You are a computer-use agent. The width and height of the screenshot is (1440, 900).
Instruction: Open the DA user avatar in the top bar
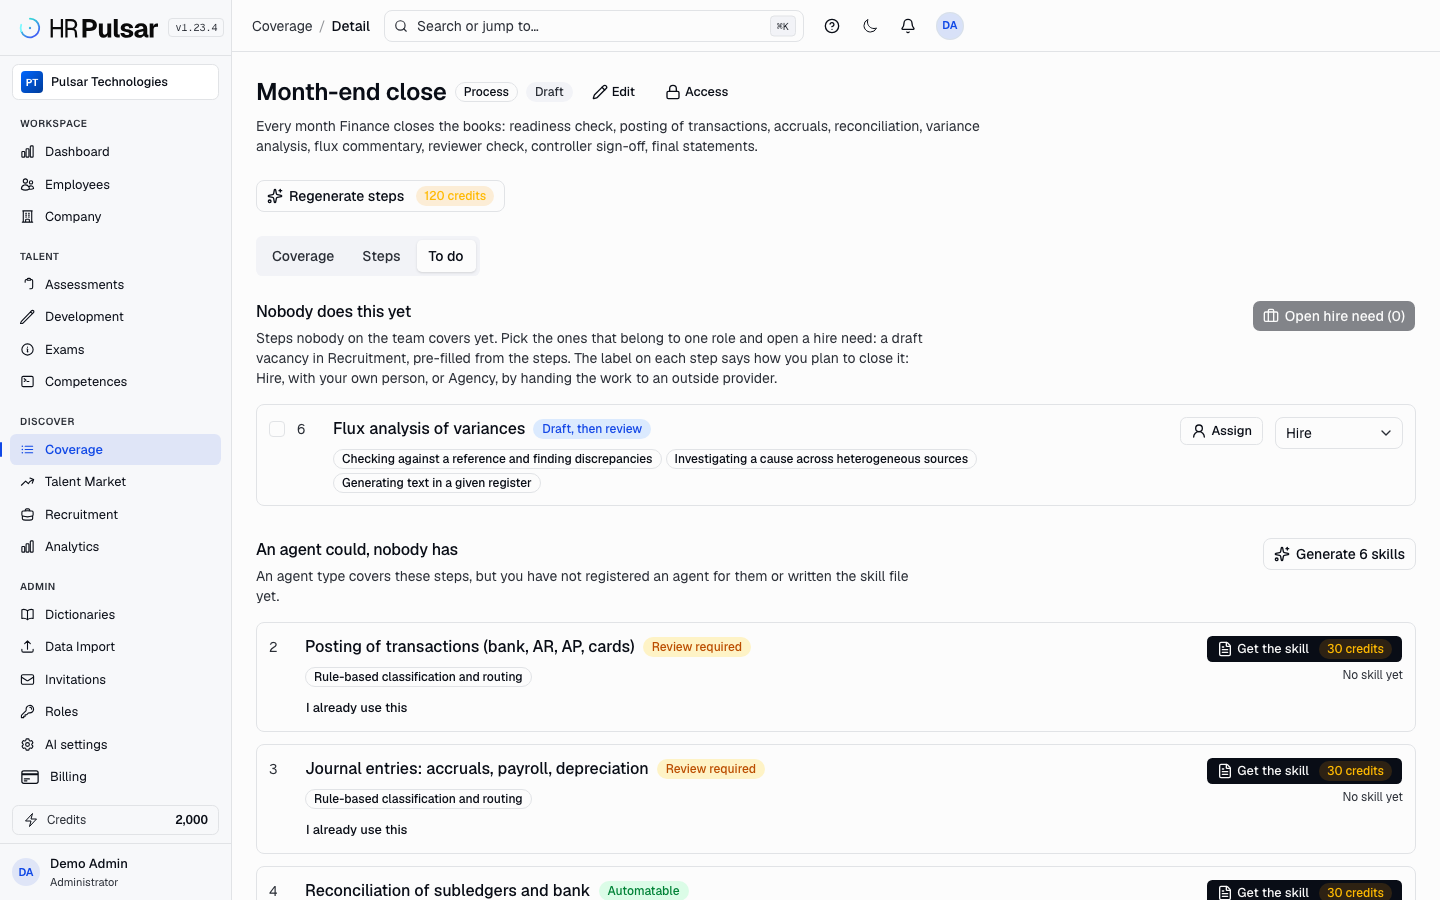point(950,26)
